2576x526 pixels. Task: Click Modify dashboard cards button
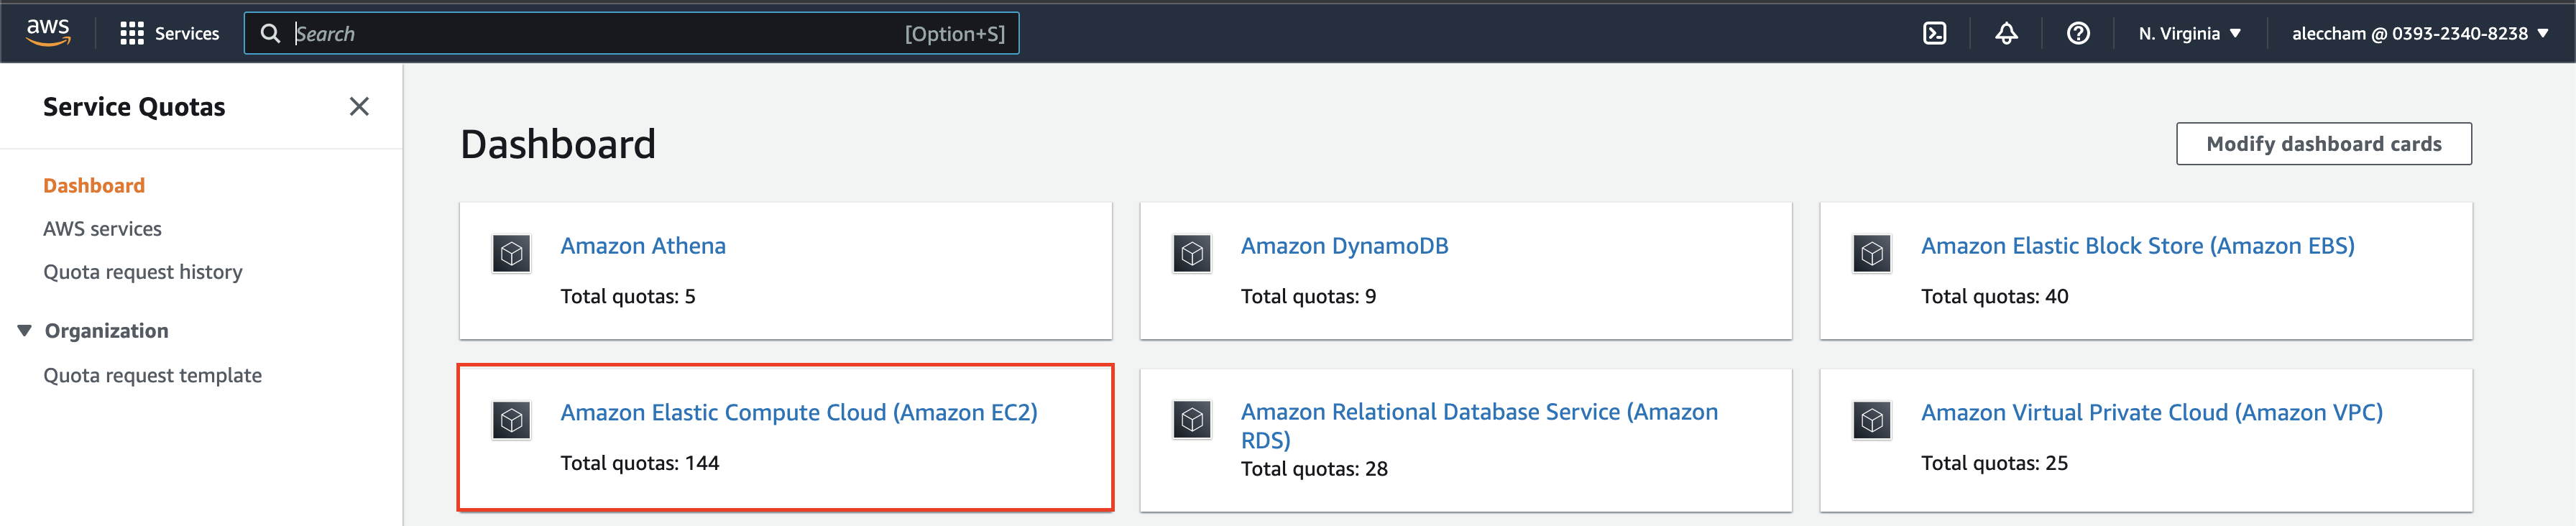tap(2324, 144)
